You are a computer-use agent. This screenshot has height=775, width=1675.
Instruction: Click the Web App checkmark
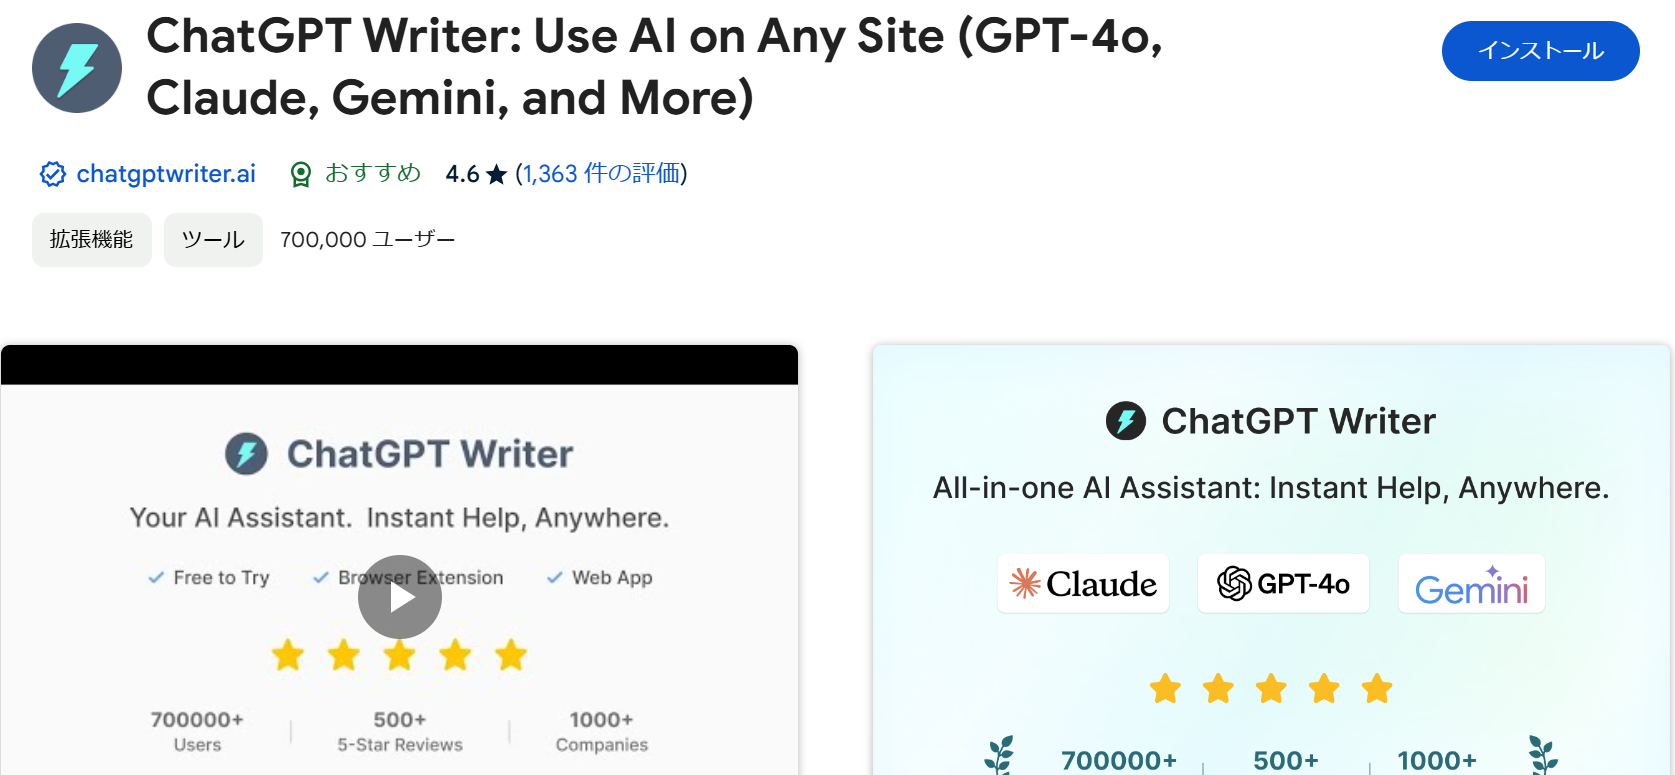(x=554, y=577)
